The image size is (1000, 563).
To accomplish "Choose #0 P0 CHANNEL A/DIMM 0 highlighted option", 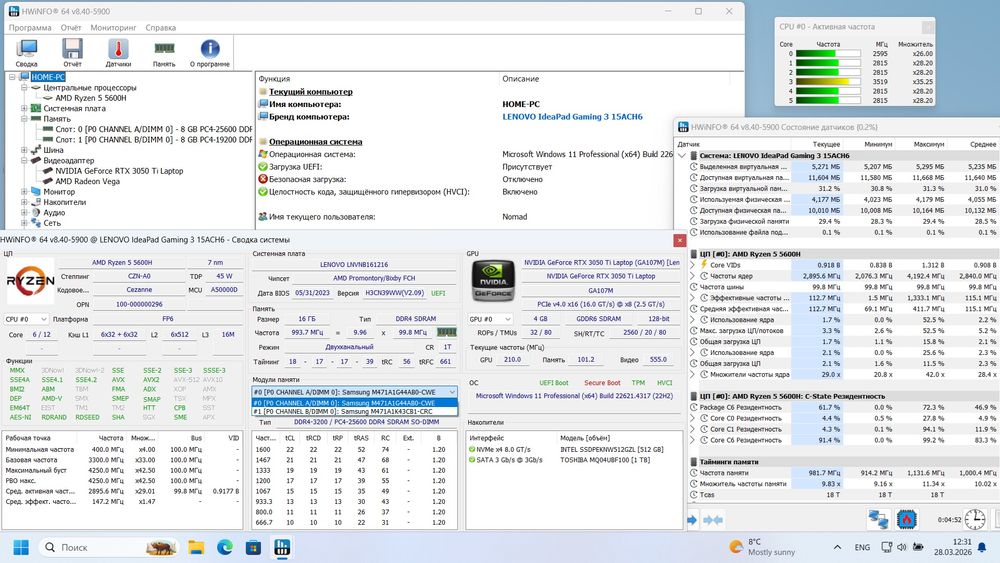I will (x=355, y=403).
